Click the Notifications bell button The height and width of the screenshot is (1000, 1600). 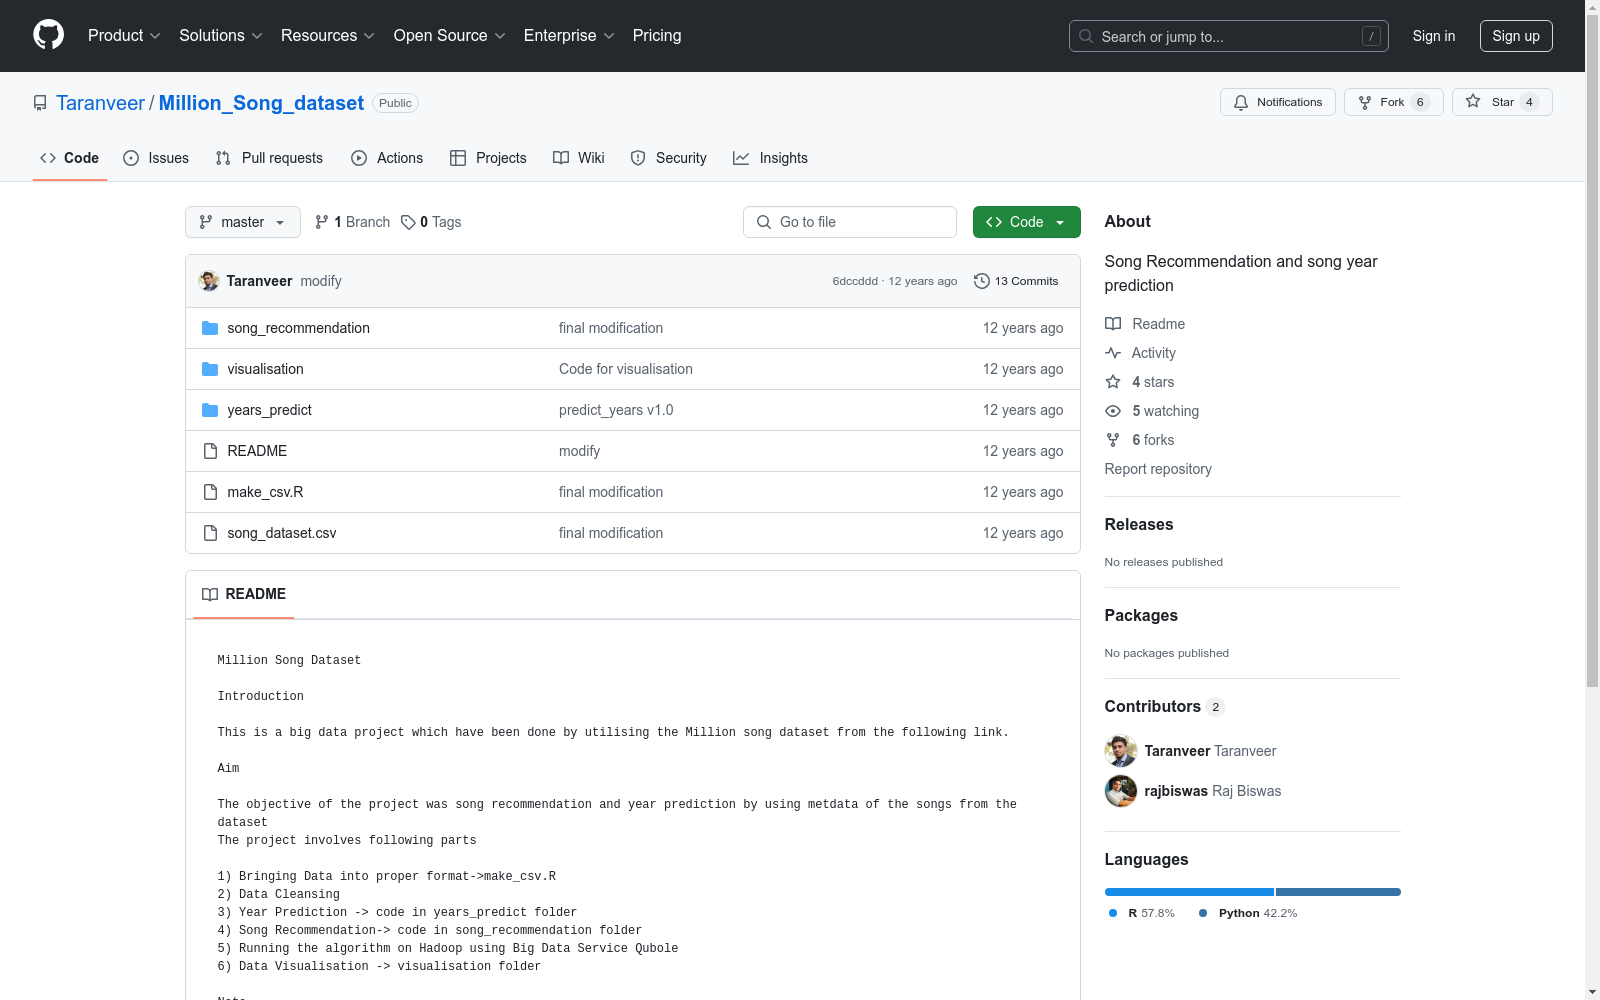click(x=1277, y=102)
